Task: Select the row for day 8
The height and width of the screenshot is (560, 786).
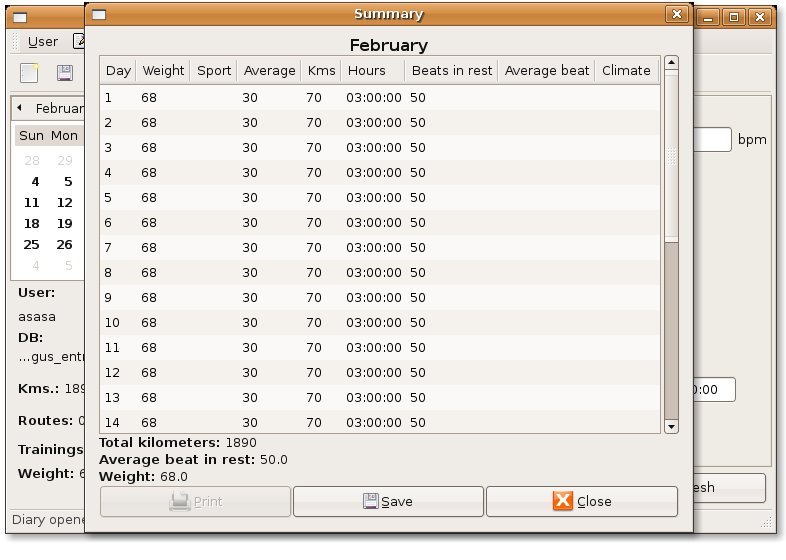Action: pyautogui.click(x=380, y=273)
